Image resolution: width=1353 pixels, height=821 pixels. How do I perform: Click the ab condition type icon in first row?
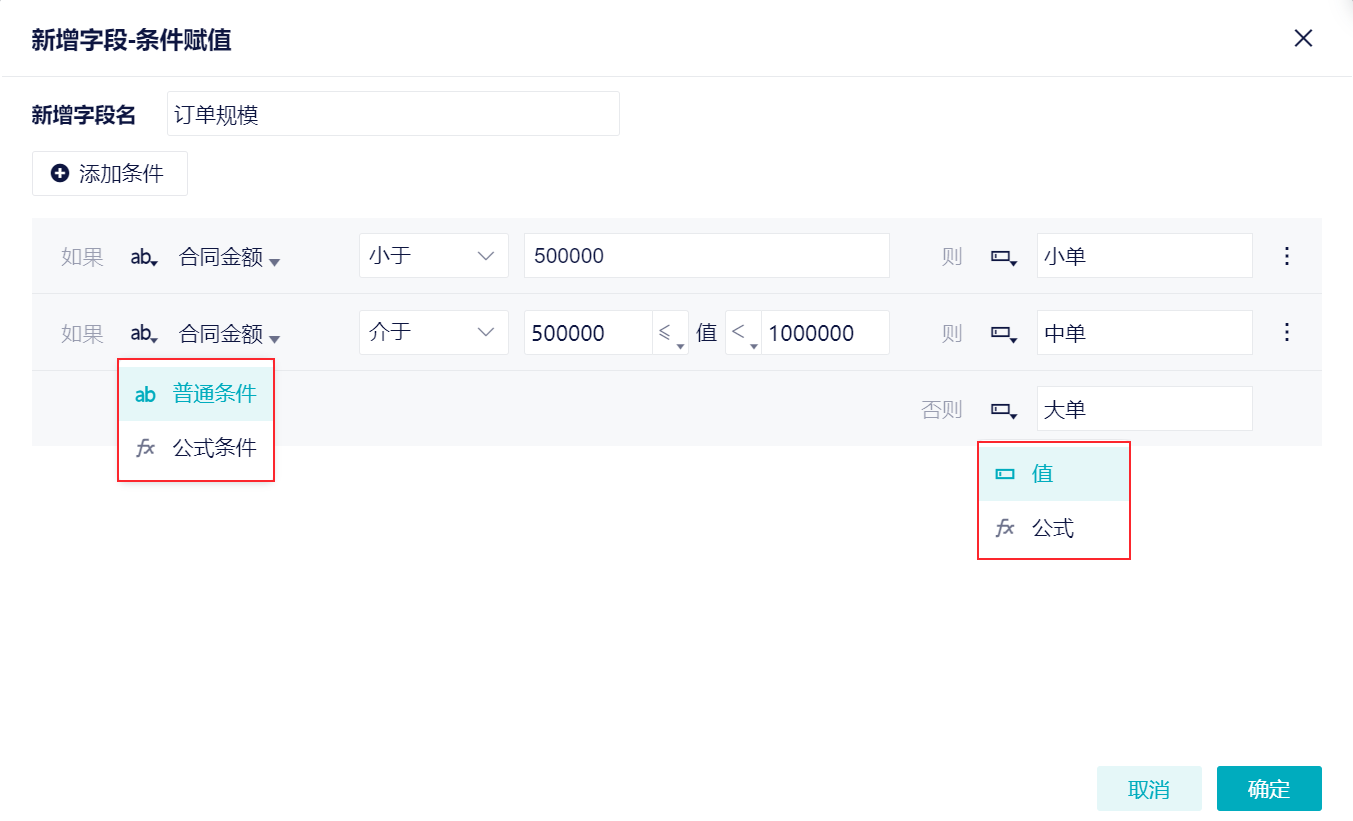[145, 257]
